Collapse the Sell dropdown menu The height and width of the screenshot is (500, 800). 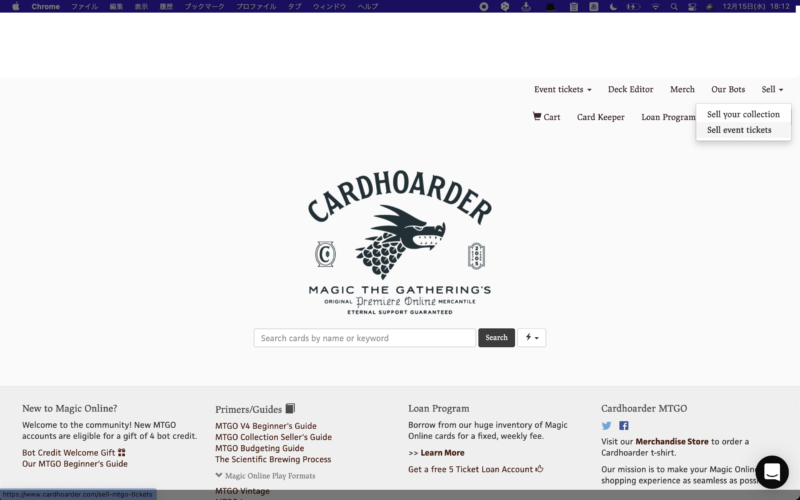tap(772, 89)
